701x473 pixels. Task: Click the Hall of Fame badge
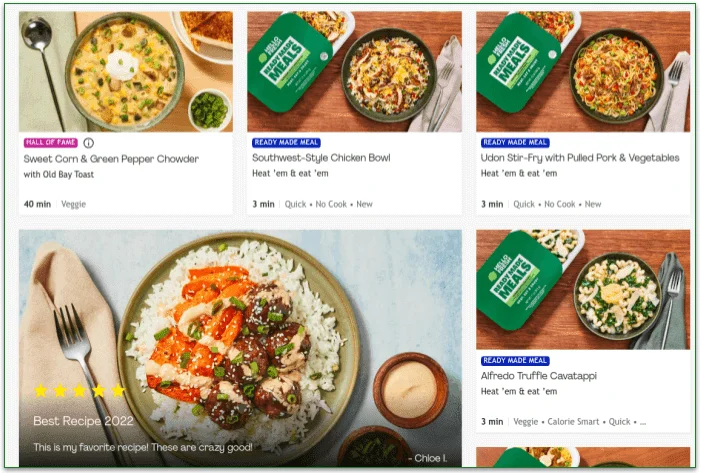[x=50, y=143]
